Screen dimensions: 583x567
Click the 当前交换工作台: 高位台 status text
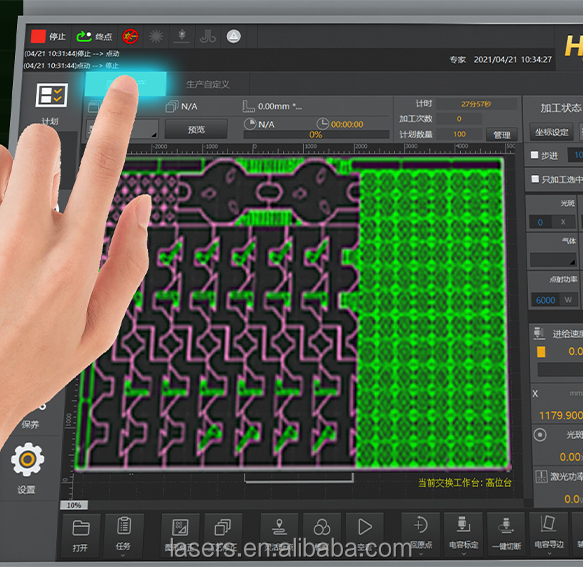click(x=465, y=483)
